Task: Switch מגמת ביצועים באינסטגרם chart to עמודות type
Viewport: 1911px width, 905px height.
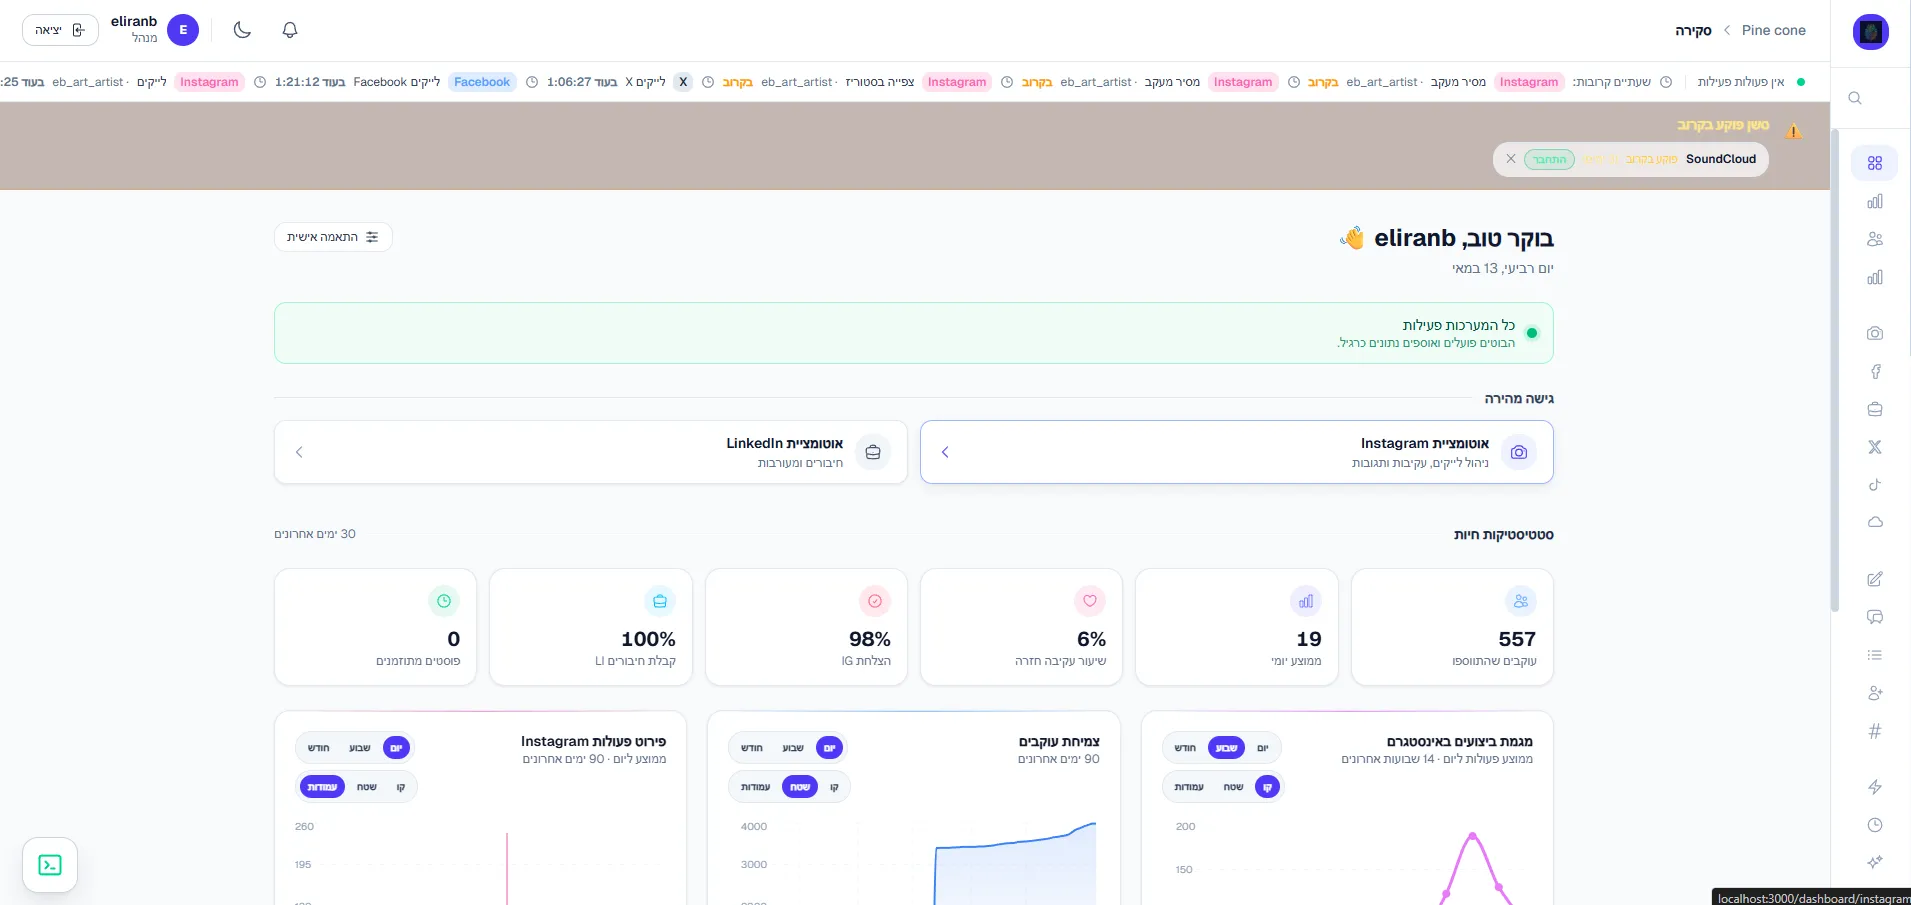Action: click(x=1189, y=787)
